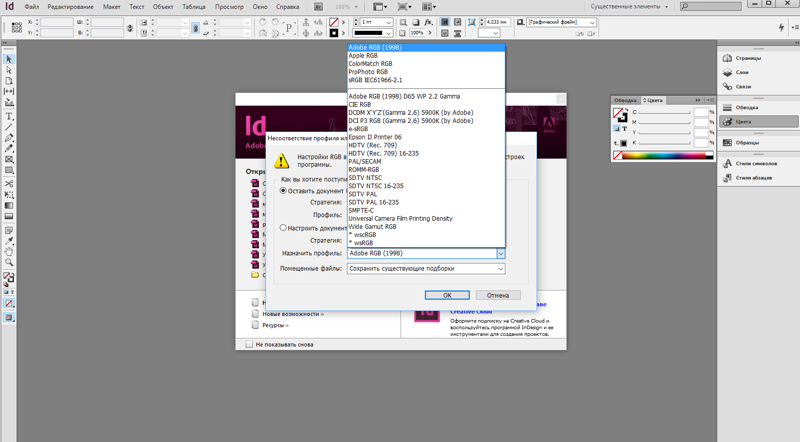This screenshot has height=442, width=800.
Task: Collapse the Color panel with the double arrows
Action: 698,100
